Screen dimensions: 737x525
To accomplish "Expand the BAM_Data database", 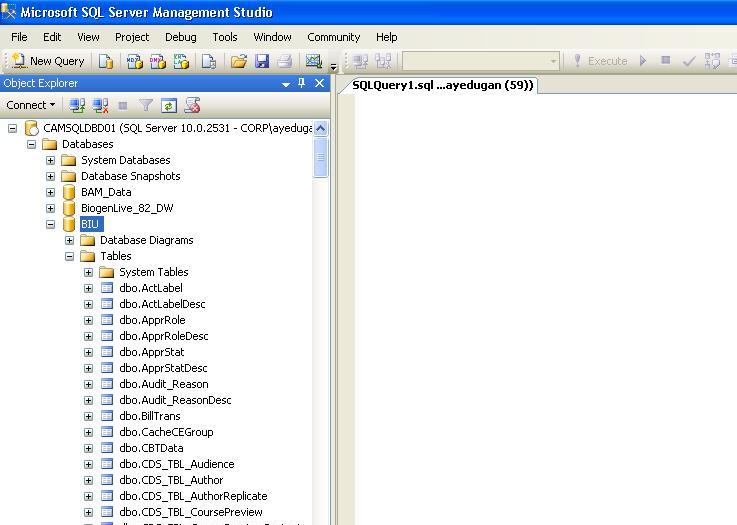I will click(50, 192).
